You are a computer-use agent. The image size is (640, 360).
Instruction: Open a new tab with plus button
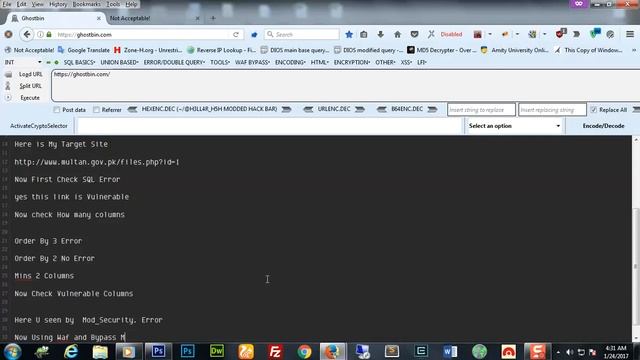213,18
